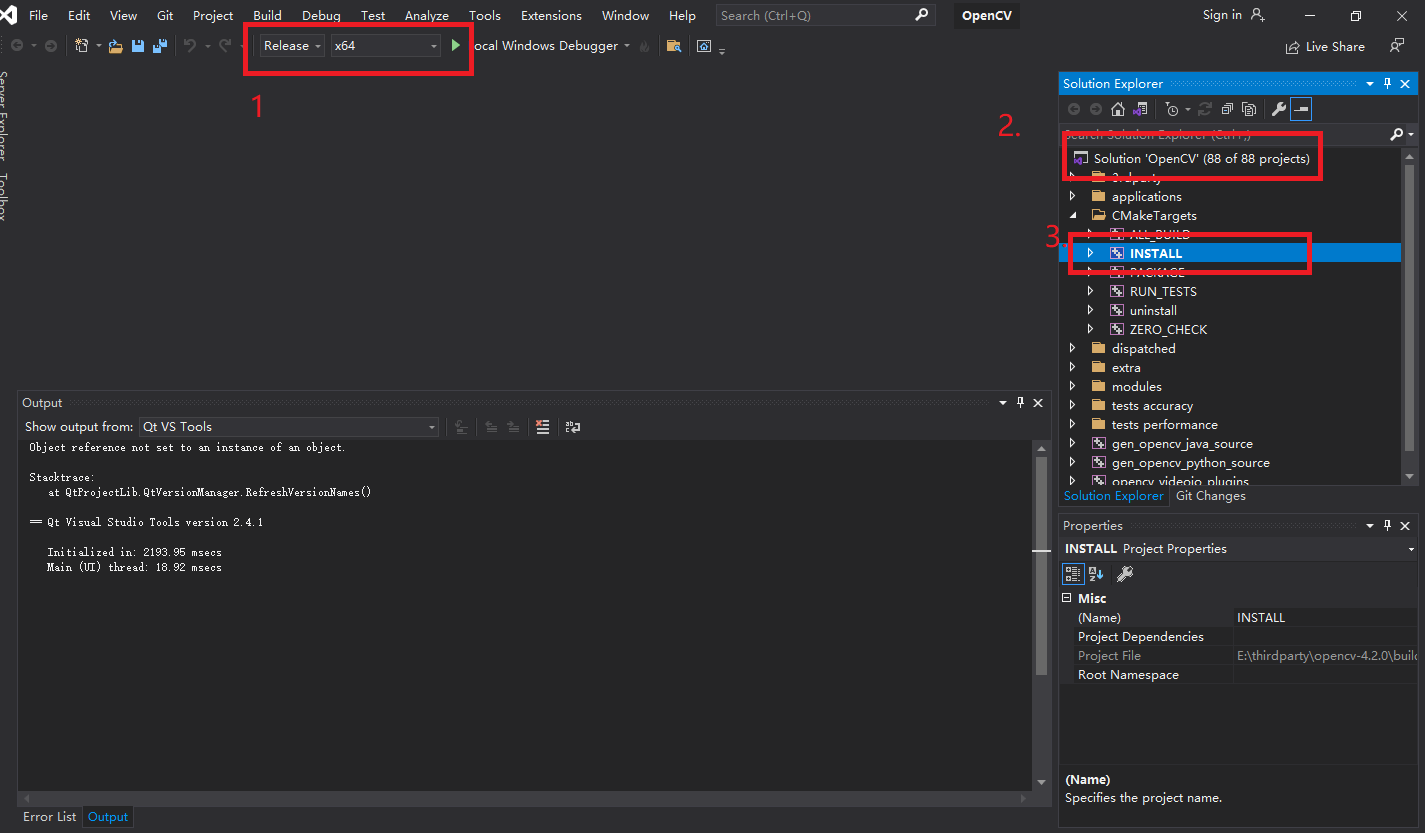Expand the applications folder node
Screen dimensions: 1425x833
(1073, 197)
